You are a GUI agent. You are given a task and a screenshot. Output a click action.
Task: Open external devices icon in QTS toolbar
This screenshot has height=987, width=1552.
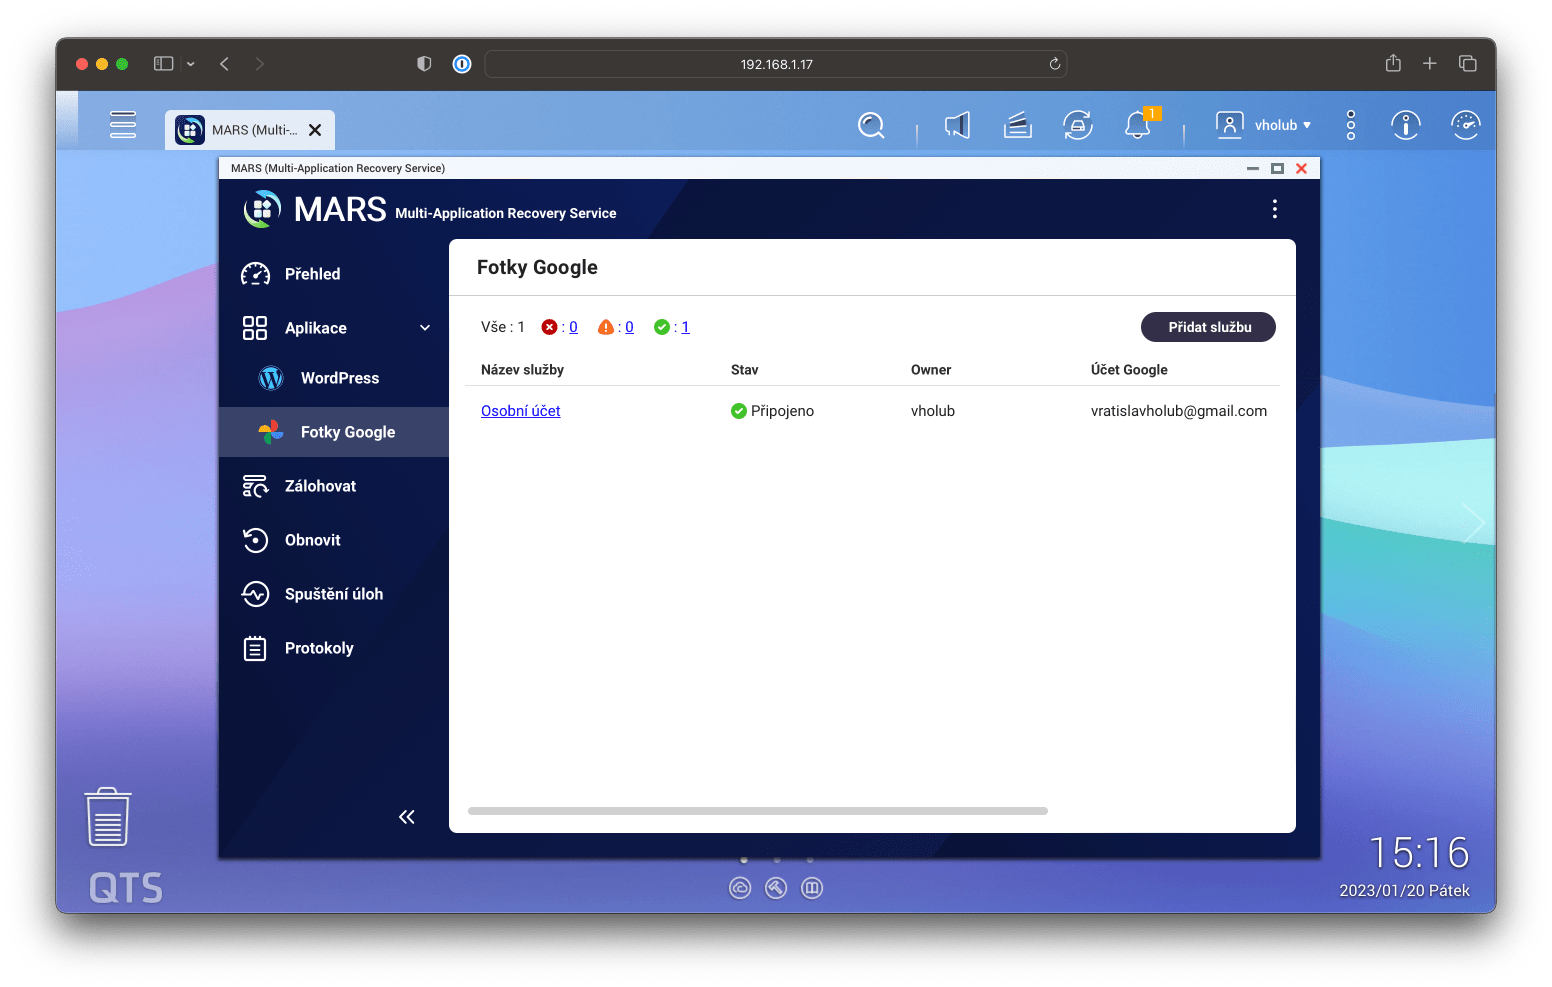click(1077, 125)
